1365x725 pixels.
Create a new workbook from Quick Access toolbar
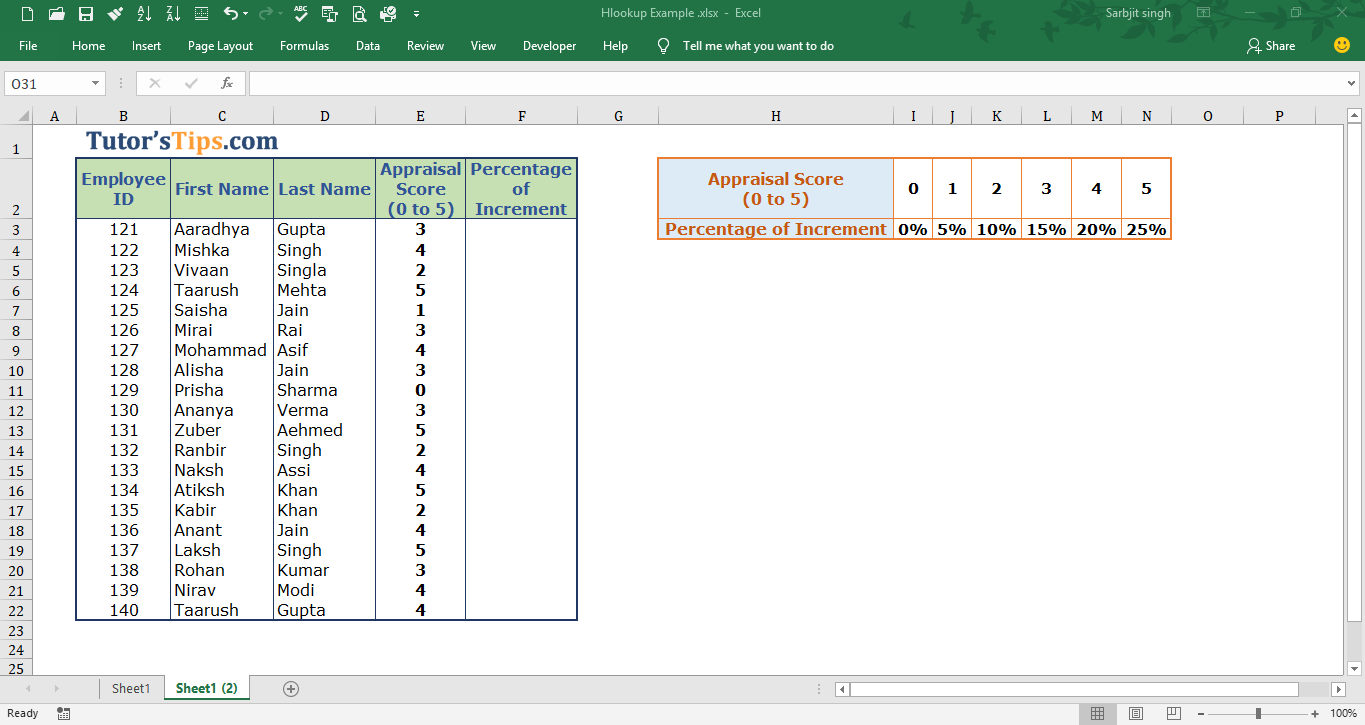[x=27, y=14]
